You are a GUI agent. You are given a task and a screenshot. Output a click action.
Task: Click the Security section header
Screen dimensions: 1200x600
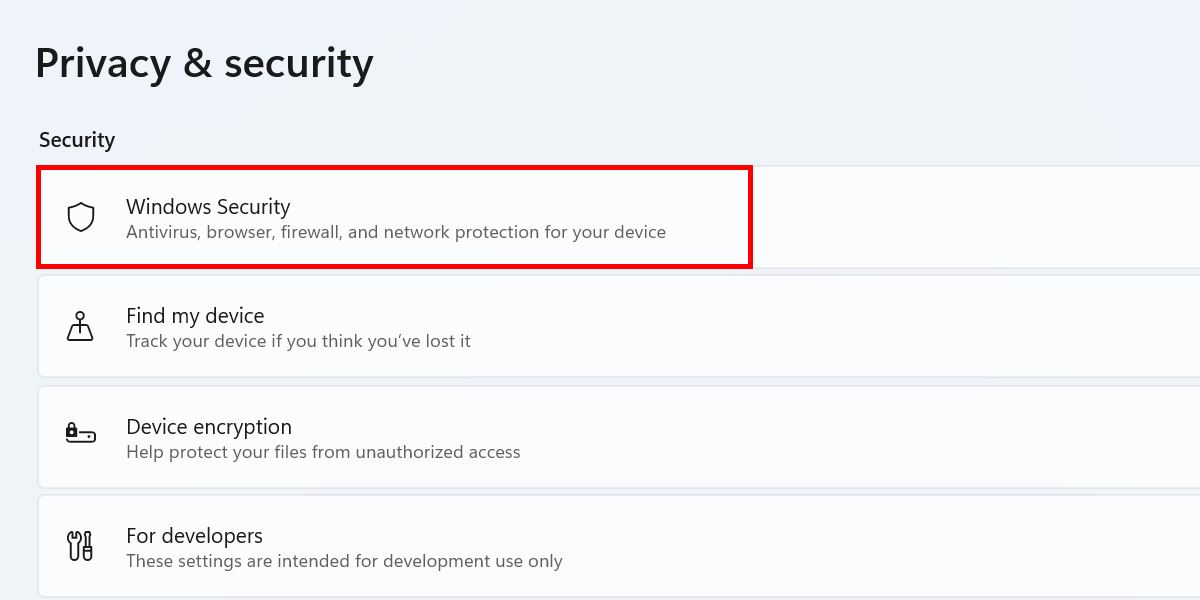coord(77,140)
